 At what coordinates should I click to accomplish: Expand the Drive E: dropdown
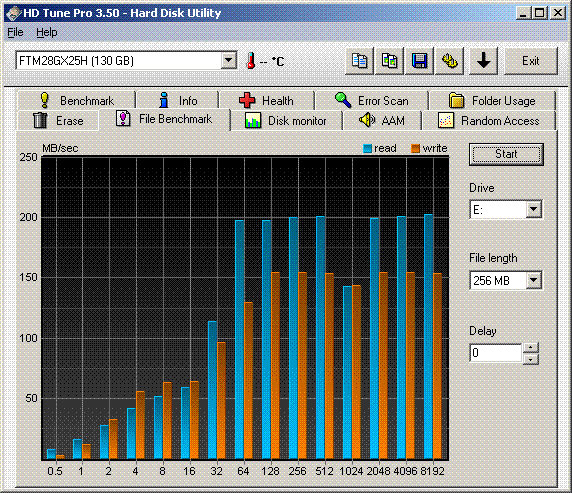[534, 209]
